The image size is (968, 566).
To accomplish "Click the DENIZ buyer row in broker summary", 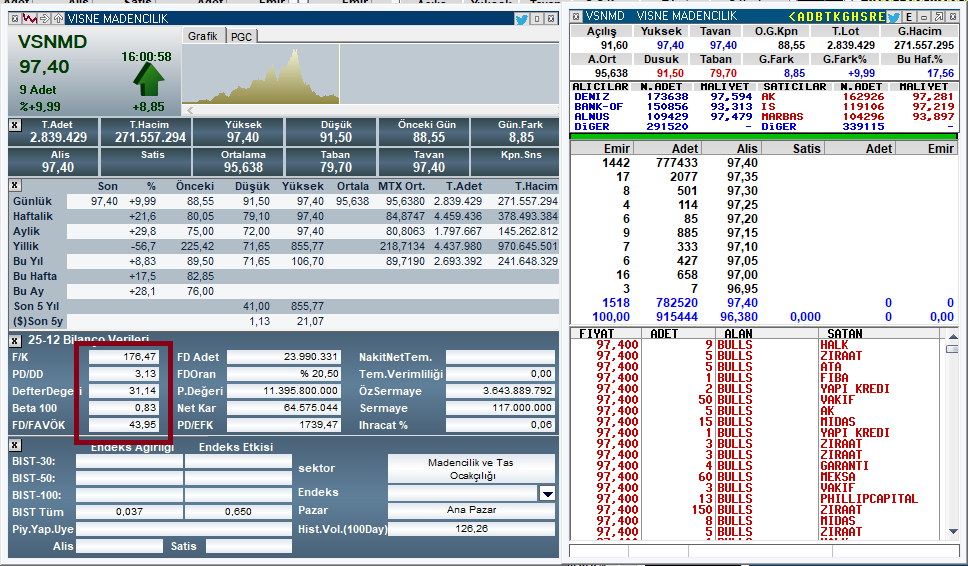I will [664, 97].
